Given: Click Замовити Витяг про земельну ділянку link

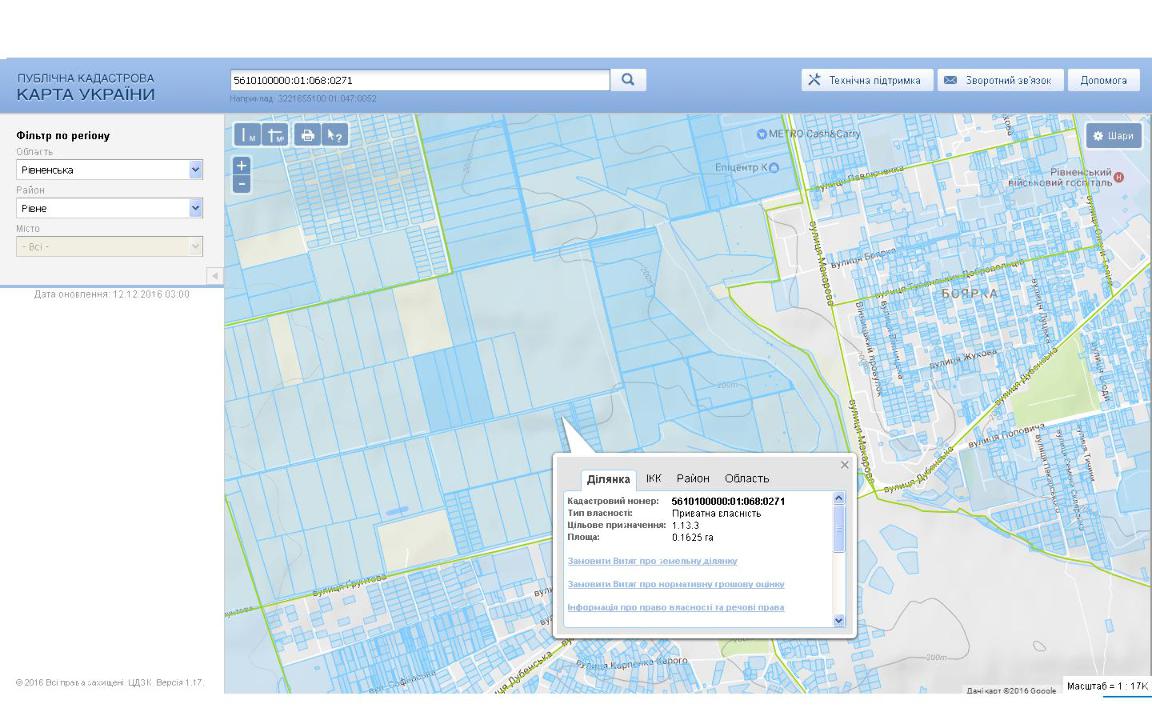Looking at the screenshot, I should click(x=652, y=561).
